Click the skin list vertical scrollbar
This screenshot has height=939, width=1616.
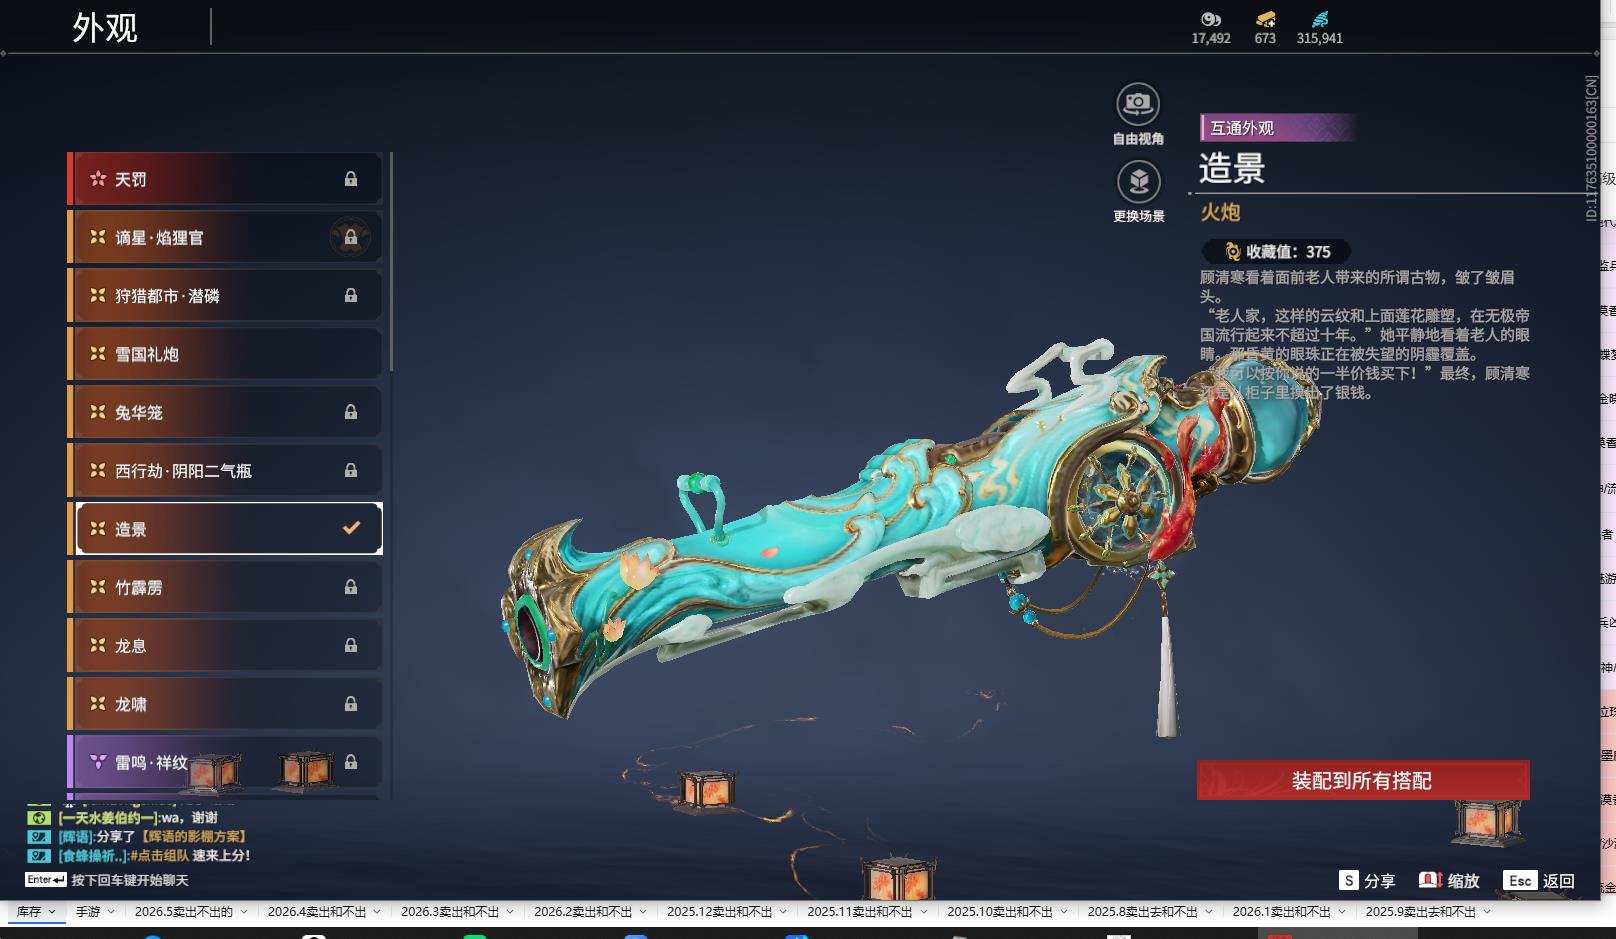click(391, 262)
